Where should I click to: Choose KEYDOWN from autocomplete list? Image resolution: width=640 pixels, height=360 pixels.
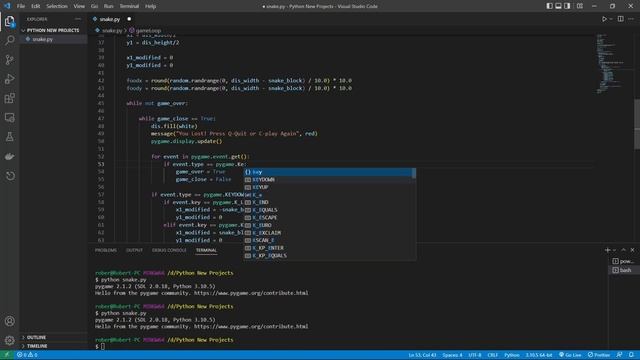tap(329, 180)
